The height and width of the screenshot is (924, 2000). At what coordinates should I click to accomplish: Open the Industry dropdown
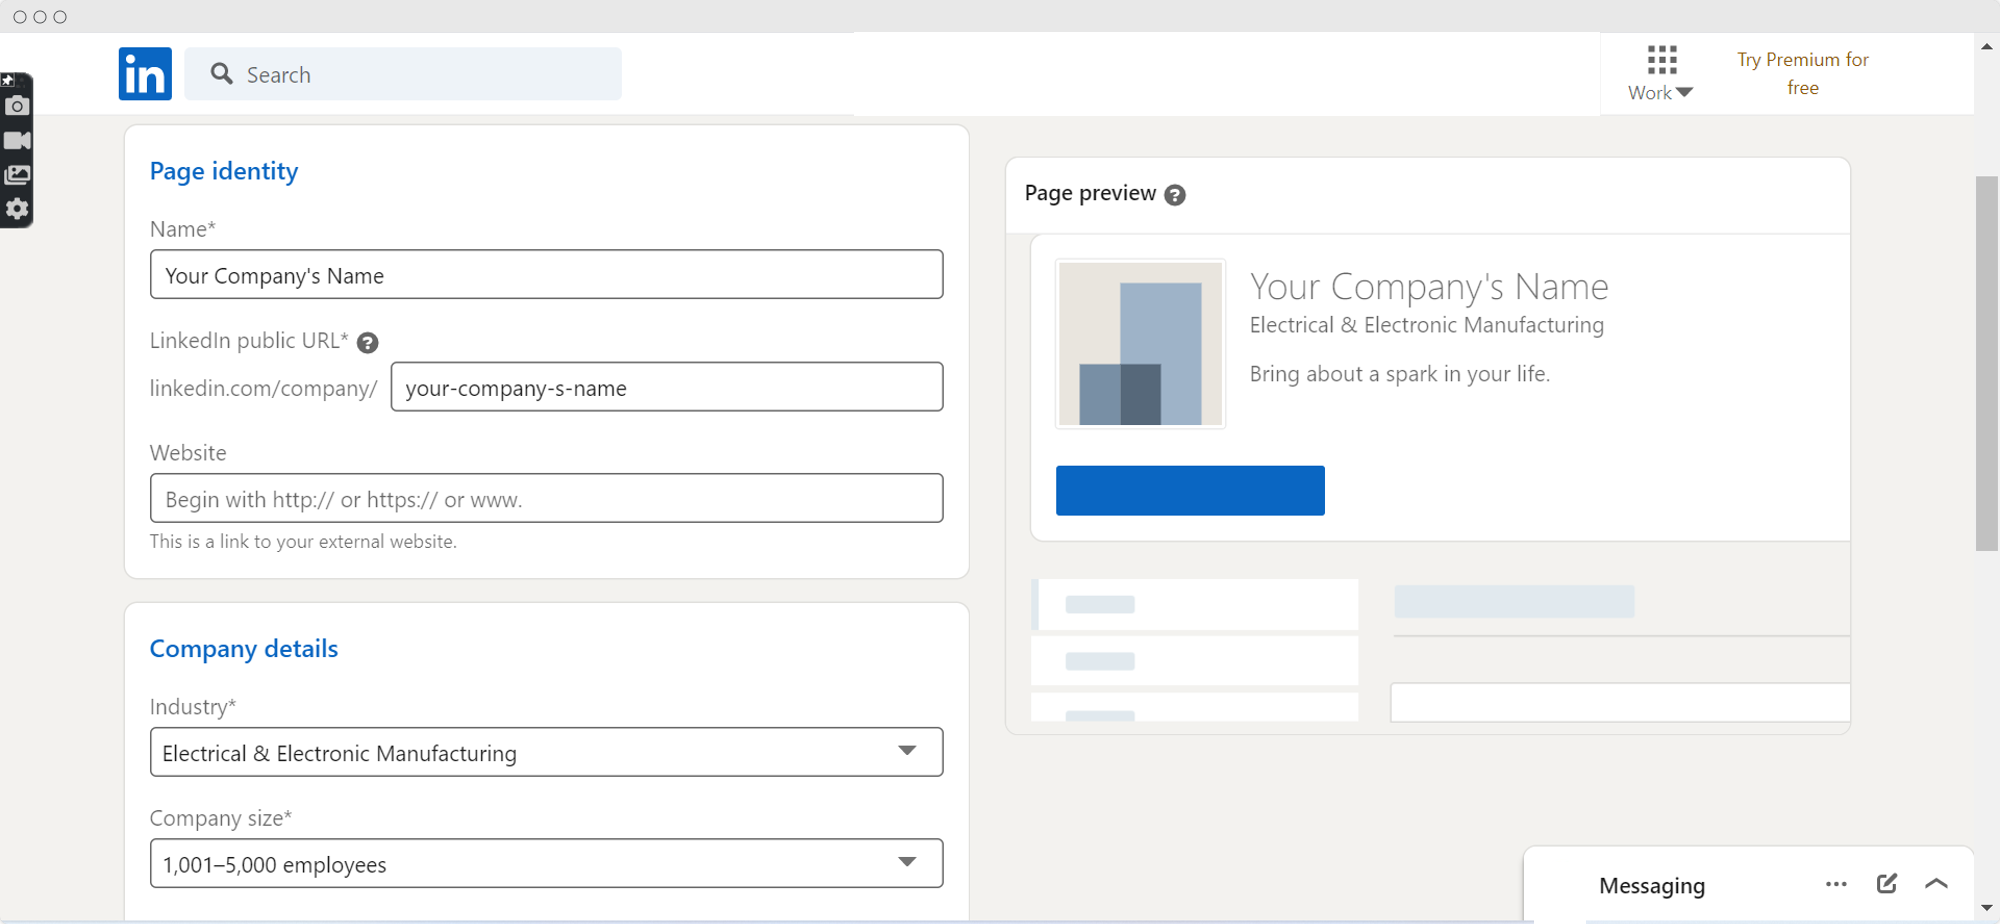[x=546, y=752]
